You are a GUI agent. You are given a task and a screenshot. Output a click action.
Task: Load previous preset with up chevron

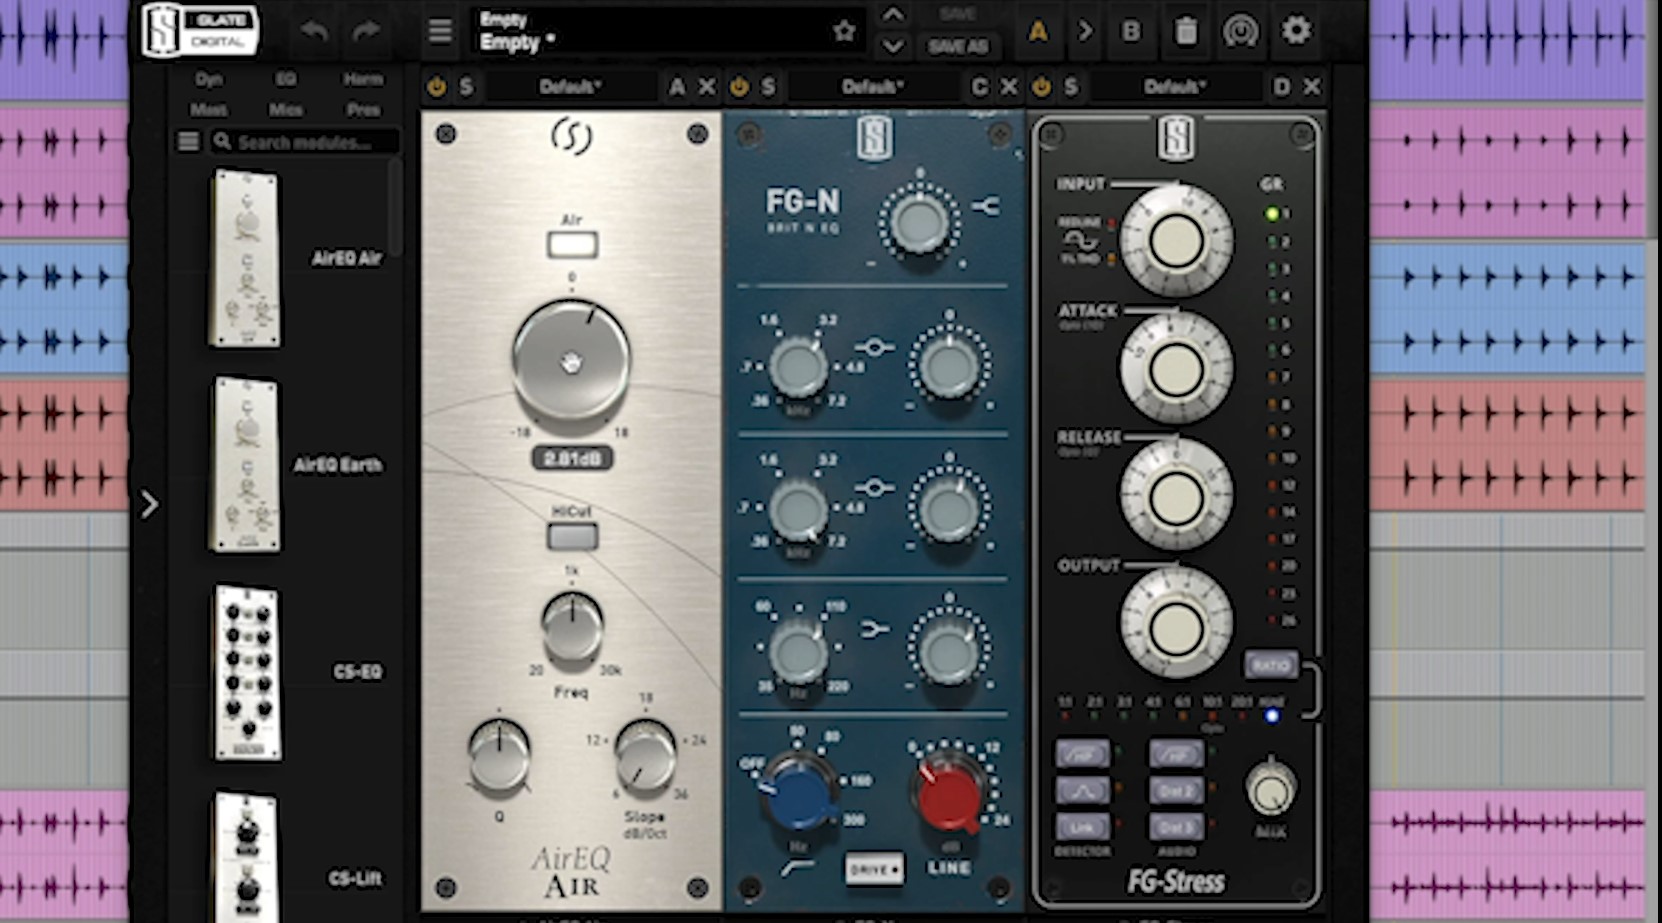pos(892,14)
